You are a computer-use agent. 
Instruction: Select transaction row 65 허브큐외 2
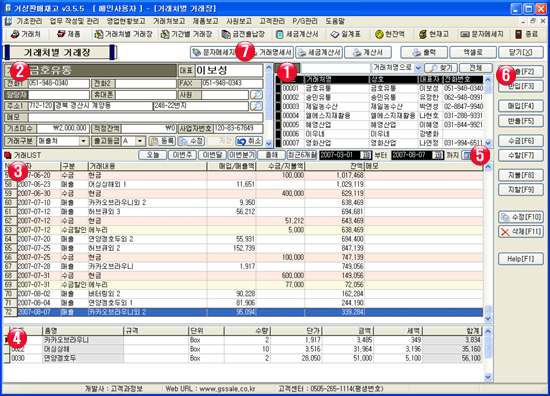[x=243, y=248]
